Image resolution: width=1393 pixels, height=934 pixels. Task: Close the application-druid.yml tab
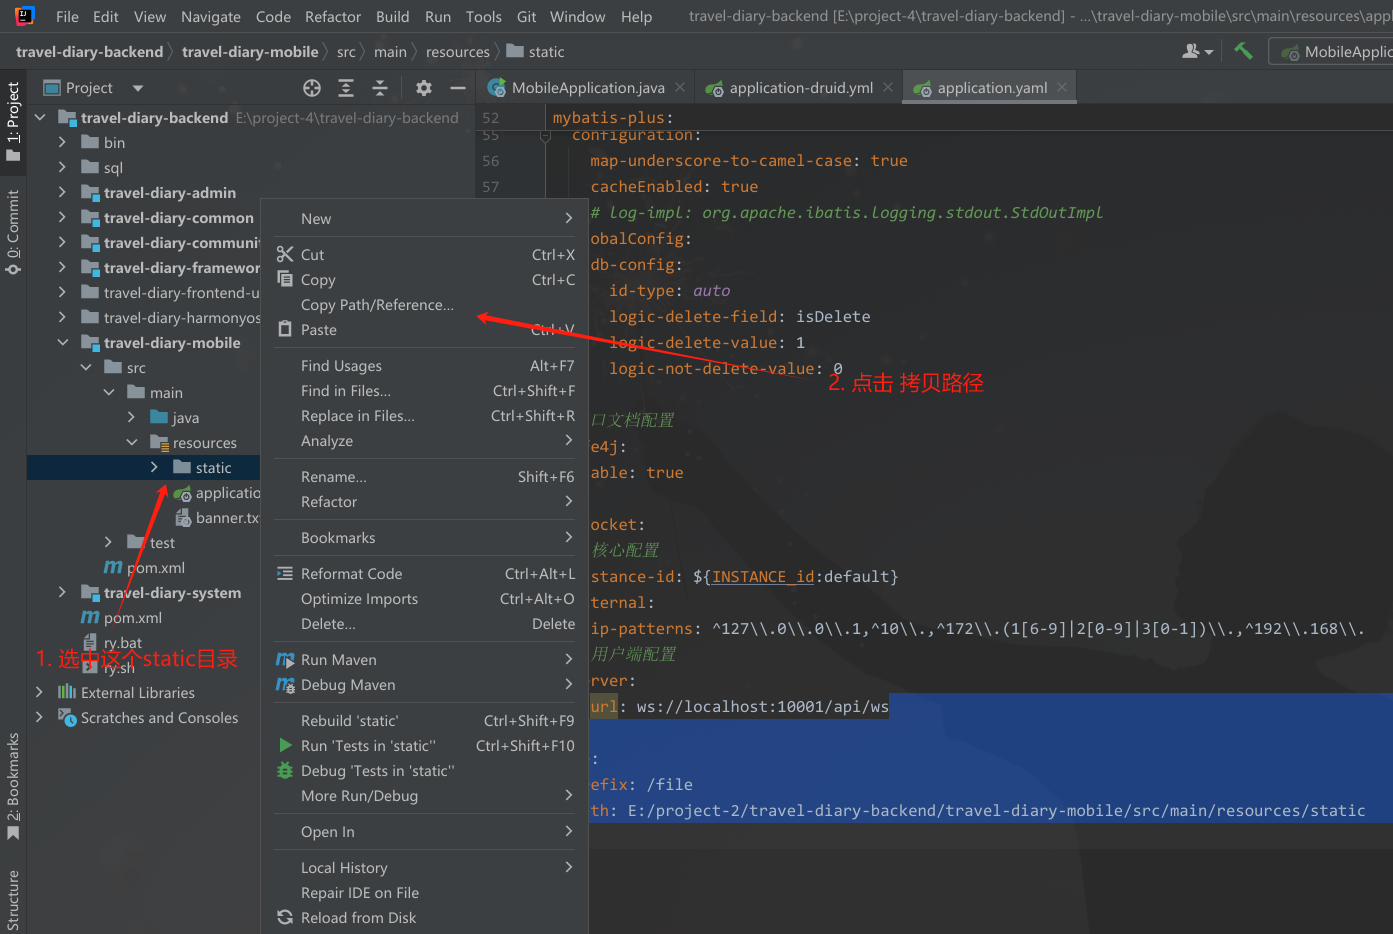click(x=887, y=88)
